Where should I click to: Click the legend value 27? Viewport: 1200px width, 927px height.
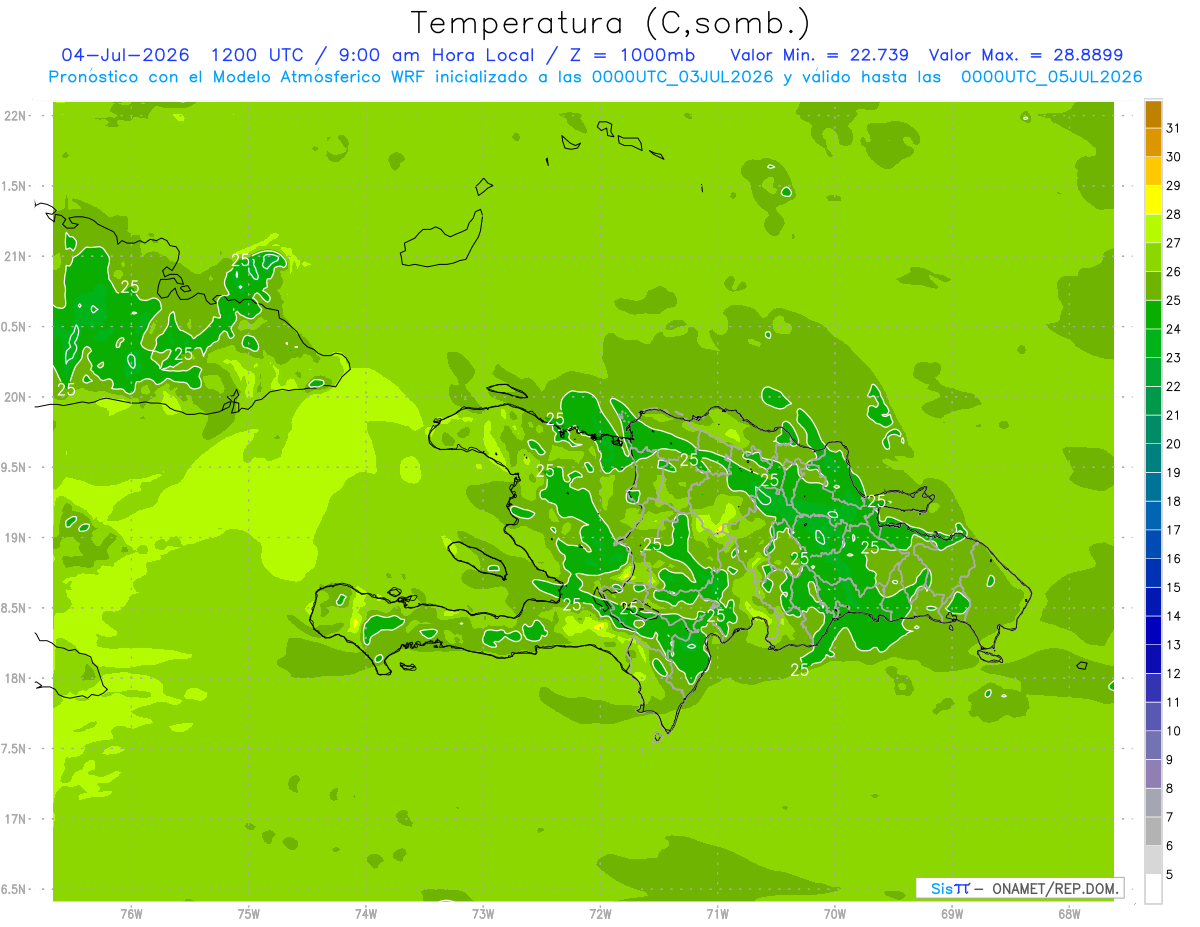point(1174,243)
